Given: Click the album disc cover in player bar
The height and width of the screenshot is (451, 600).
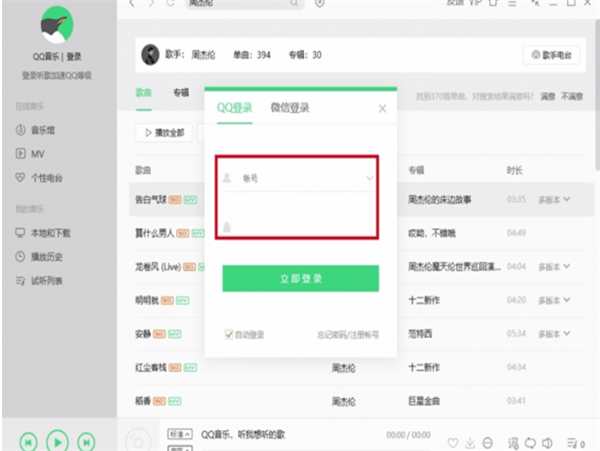Looking at the screenshot, I should (x=138, y=442).
